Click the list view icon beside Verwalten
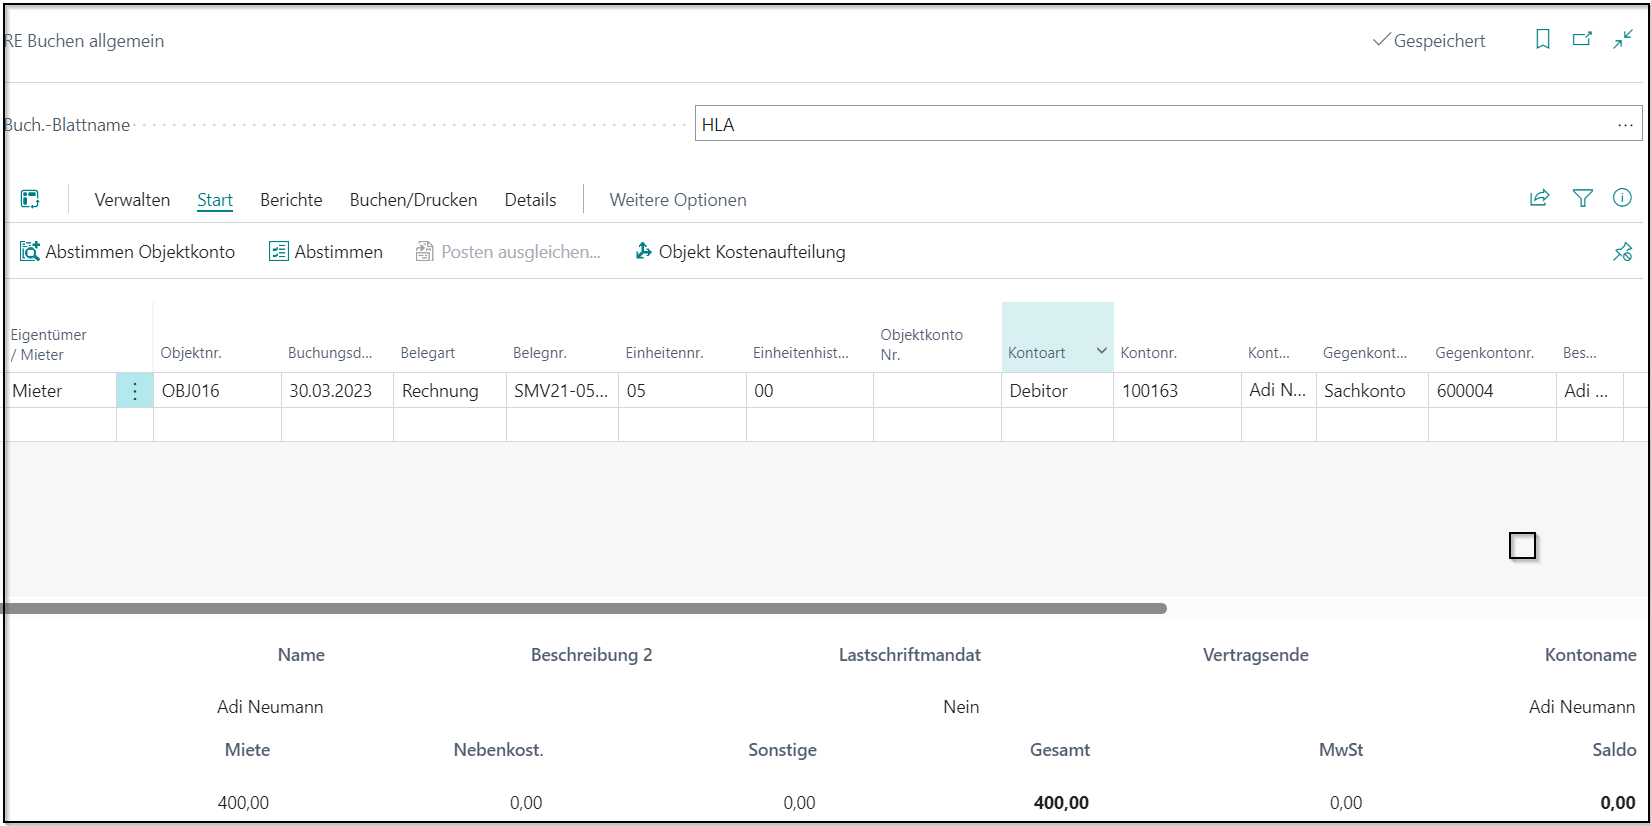The height and width of the screenshot is (826, 1651). pos(30,199)
